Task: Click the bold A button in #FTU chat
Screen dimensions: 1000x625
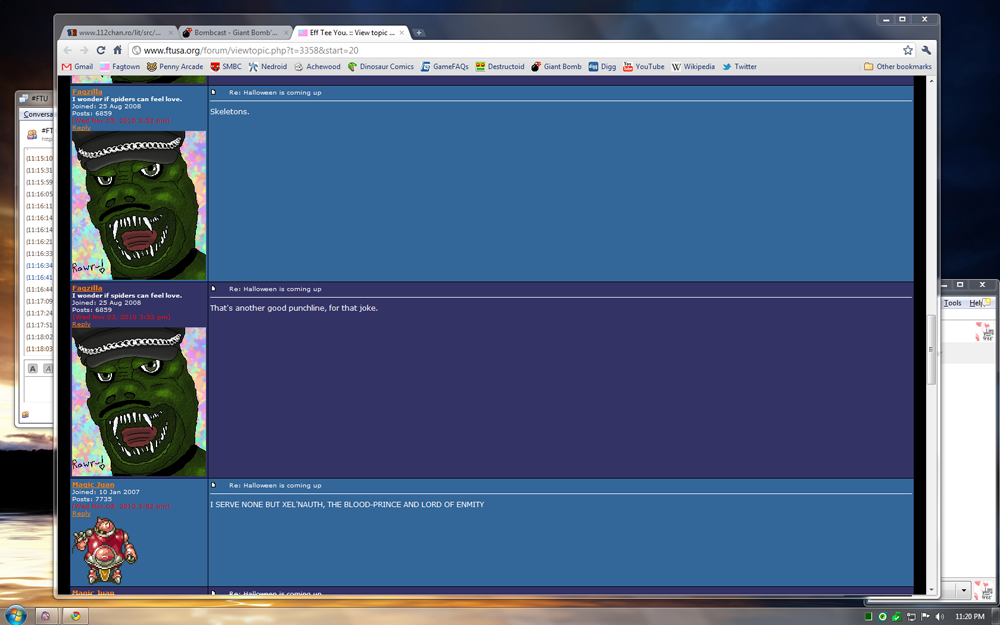Action: click(33, 369)
